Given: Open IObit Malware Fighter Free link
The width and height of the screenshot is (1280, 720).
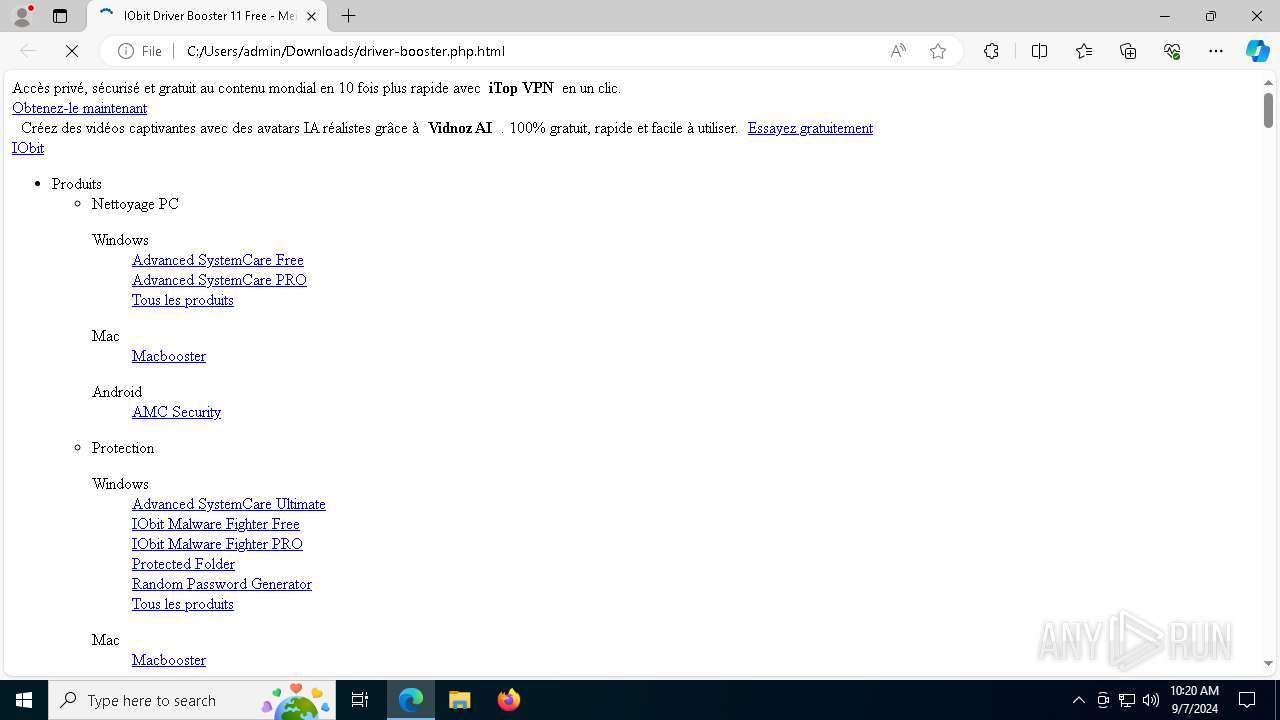Looking at the screenshot, I should [x=216, y=524].
